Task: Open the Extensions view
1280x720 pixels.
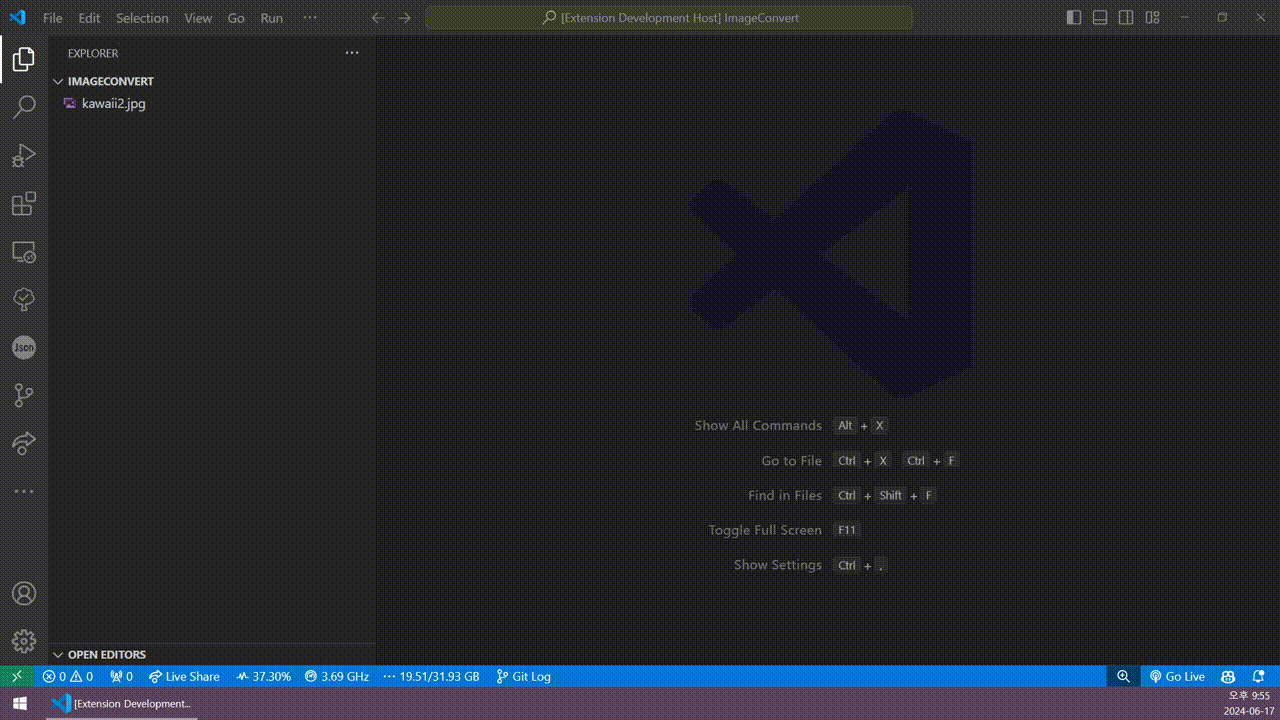Action: [24, 204]
